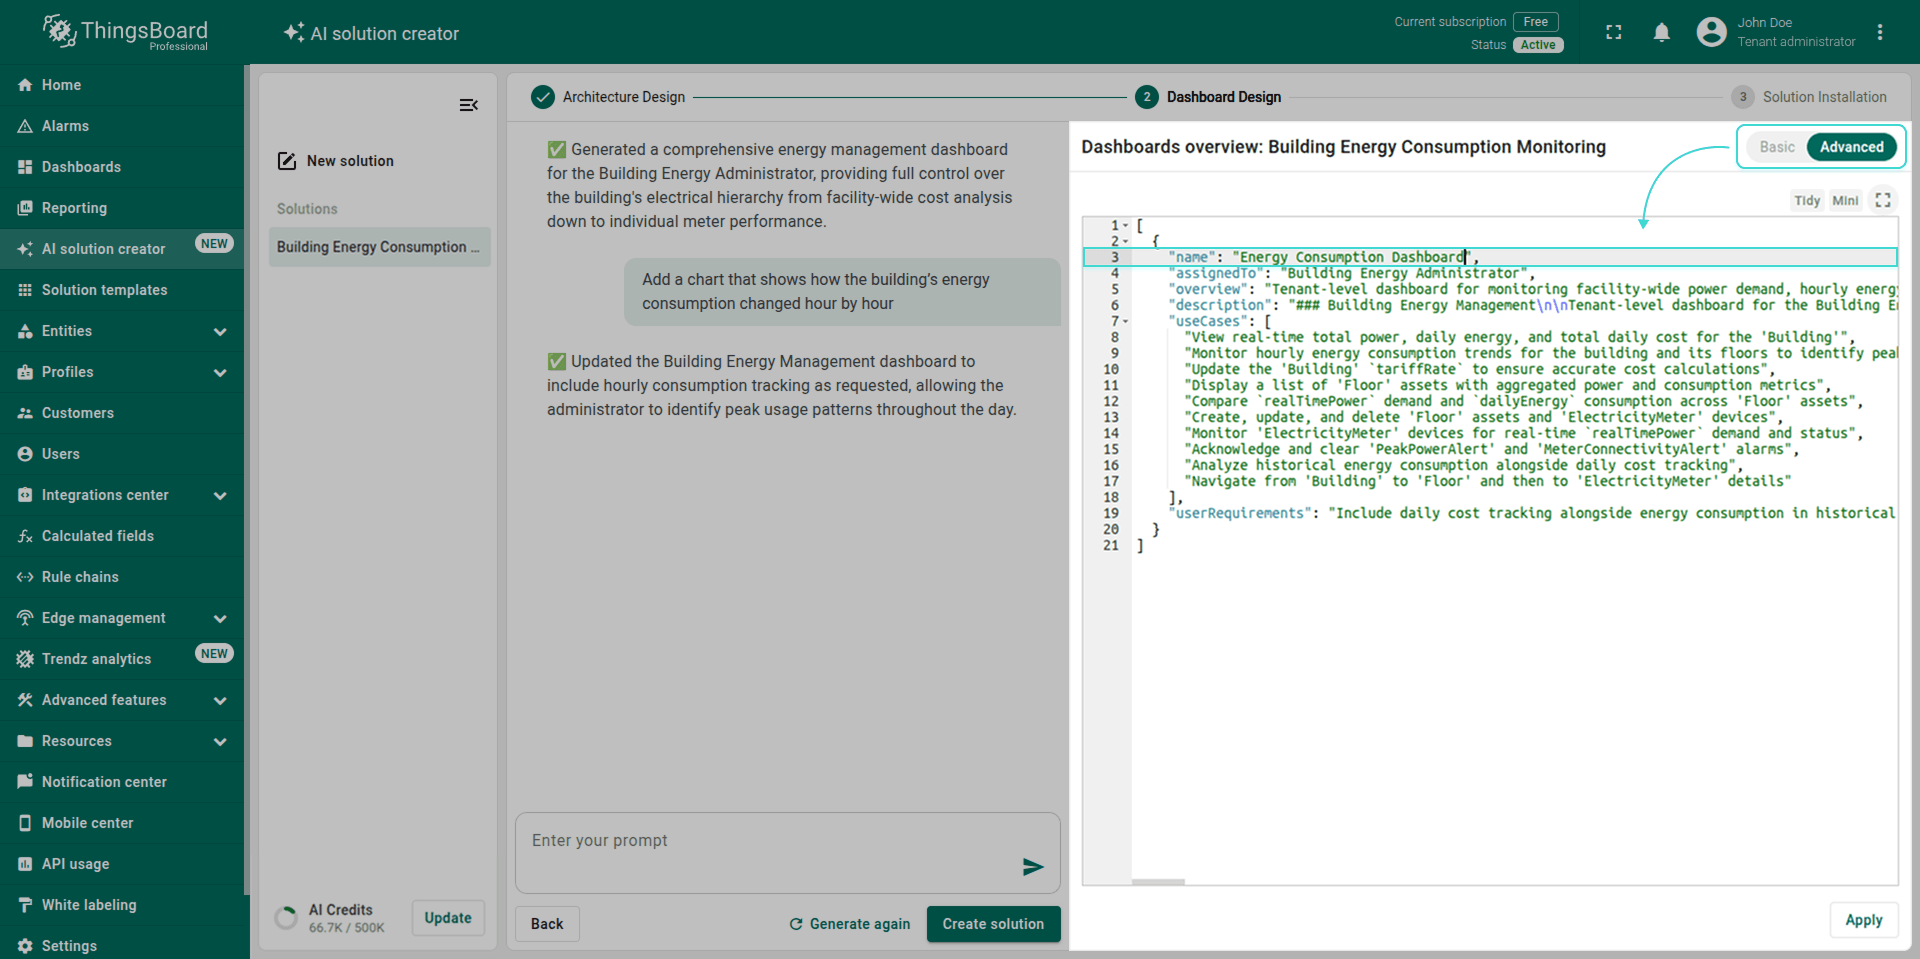
Task: Send the prompt with arrow icon
Action: click(x=1033, y=867)
